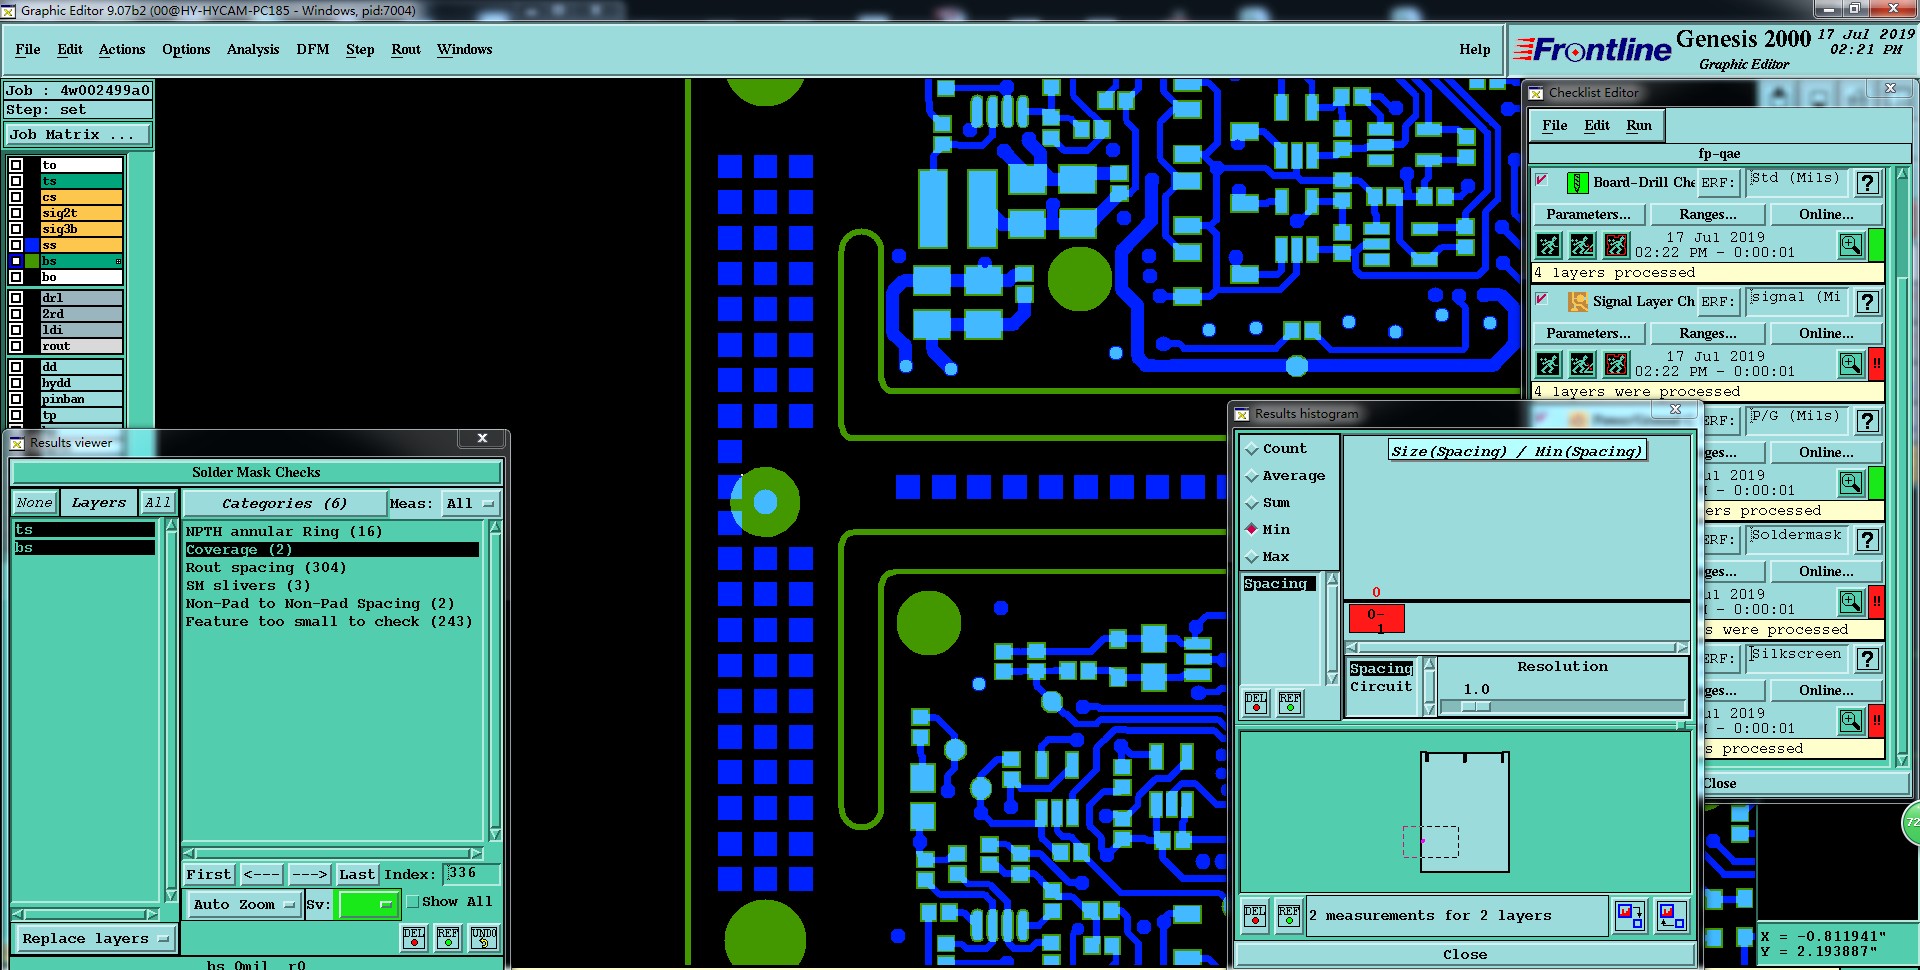Click the UNDO icon in Results viewer

click(484, 938)
